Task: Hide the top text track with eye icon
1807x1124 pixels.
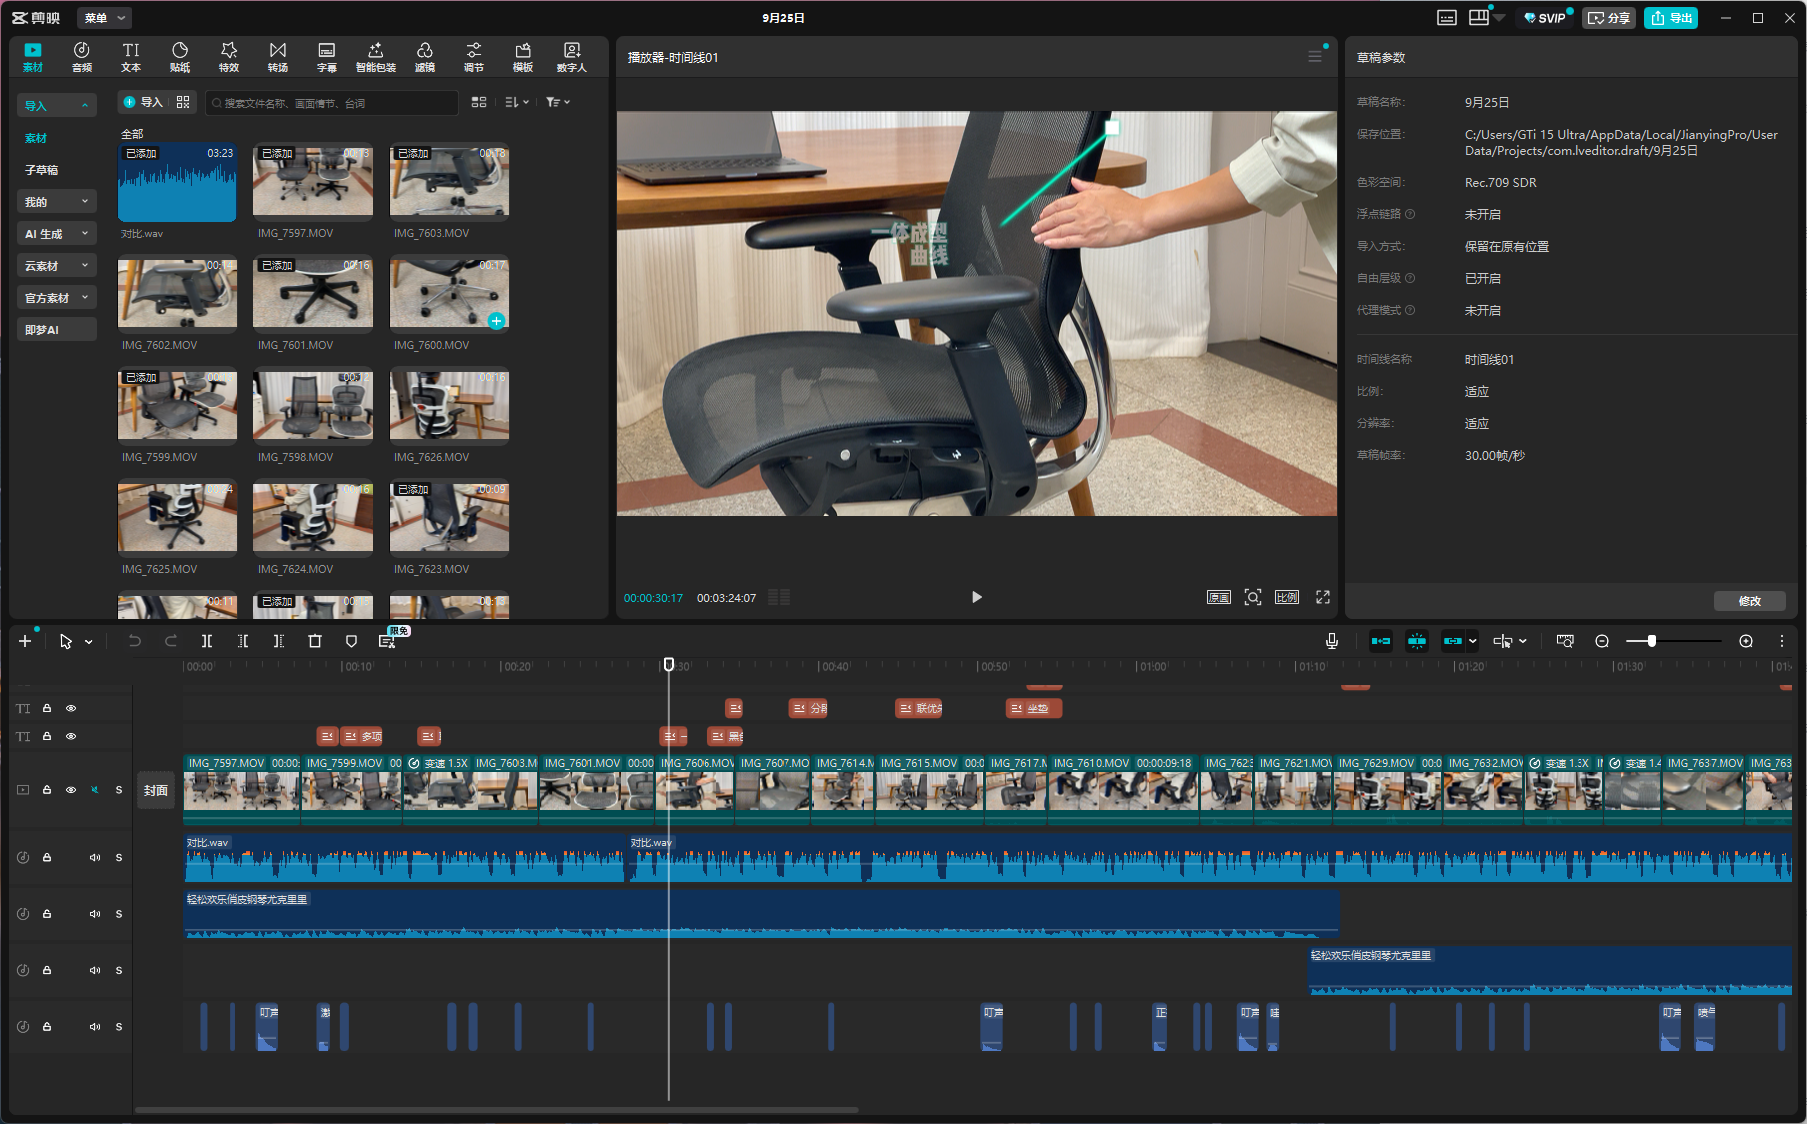Action: [71, 708]
